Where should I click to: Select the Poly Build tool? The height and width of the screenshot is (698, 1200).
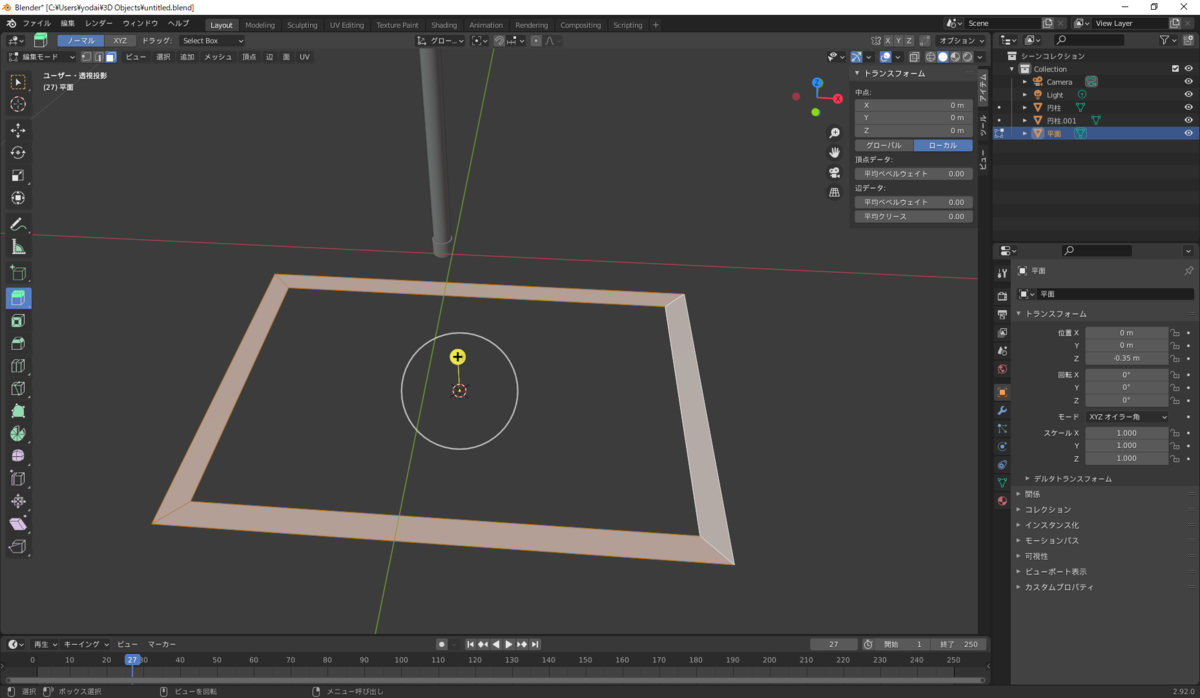point(18,411)
